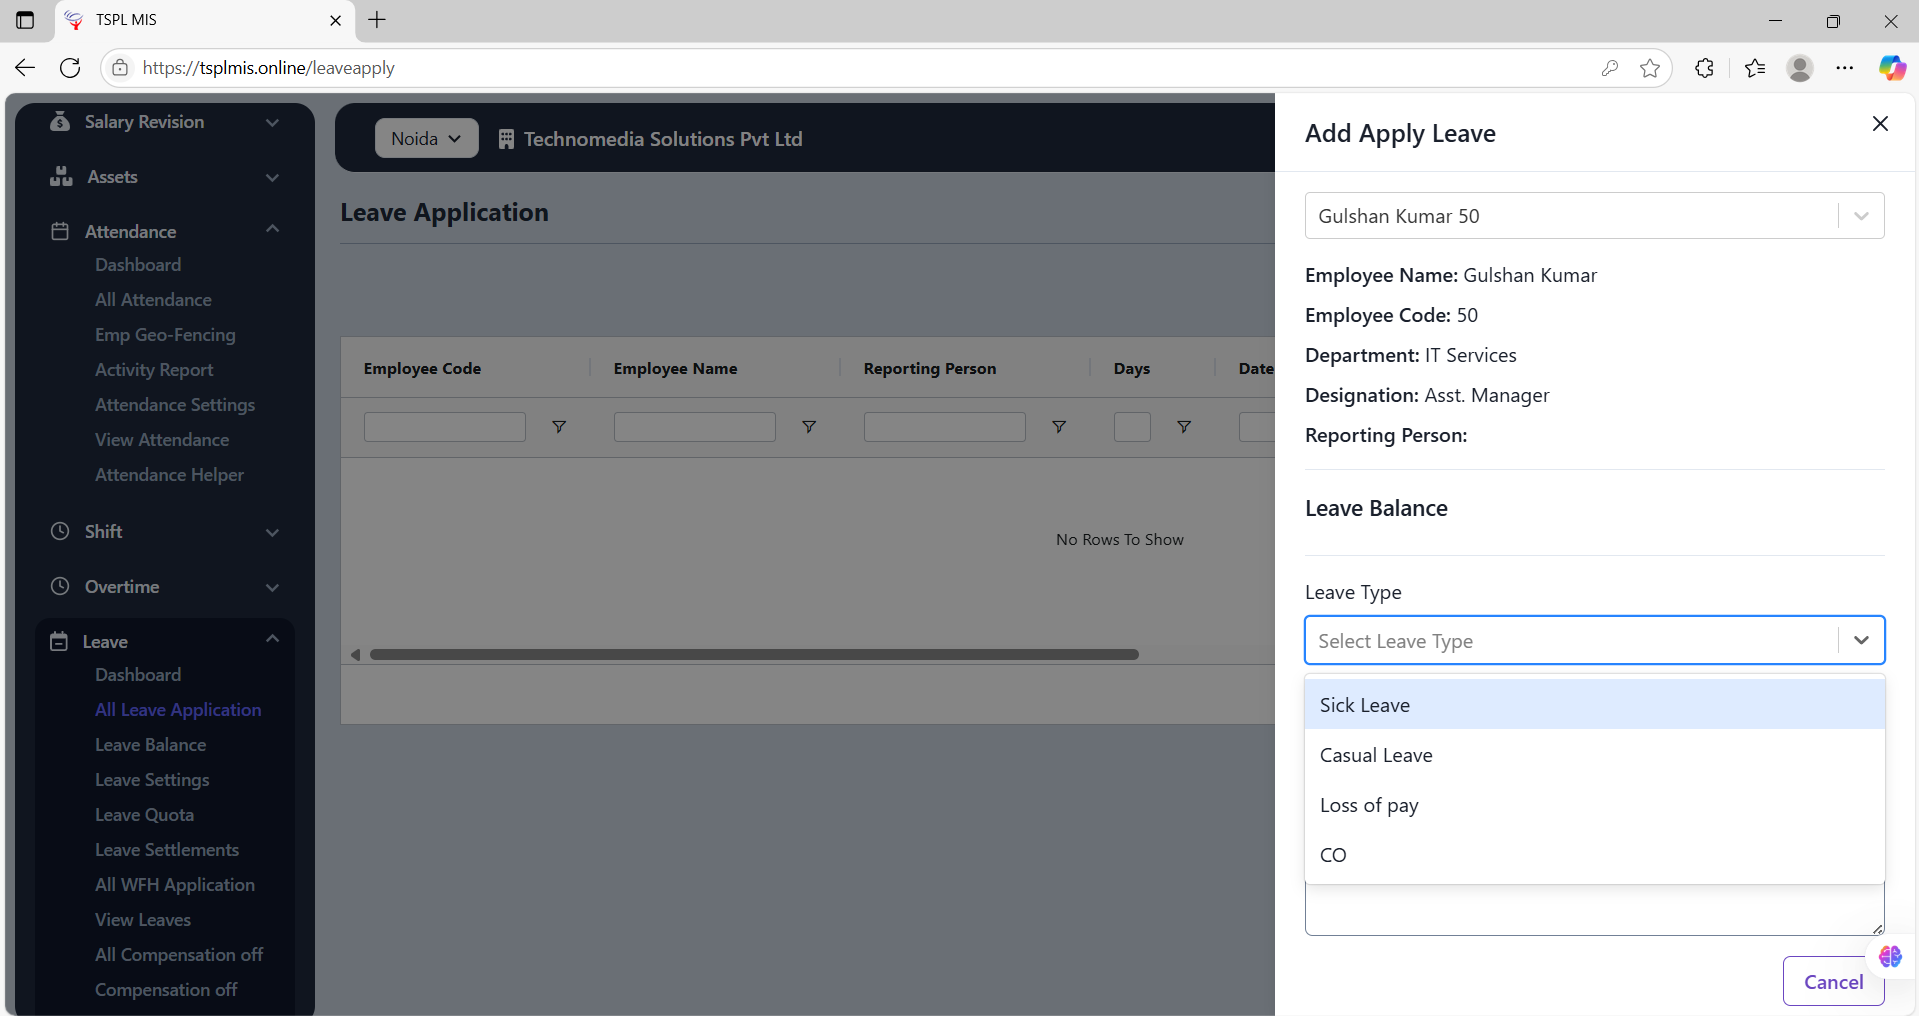Open Activity Report page

tap(154, 370)
